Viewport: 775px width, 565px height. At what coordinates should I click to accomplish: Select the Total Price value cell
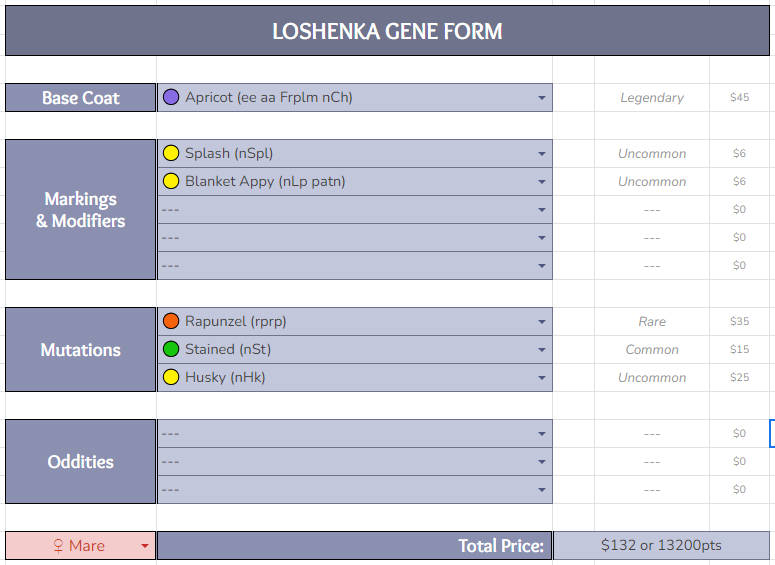click(x=661, y=546)
